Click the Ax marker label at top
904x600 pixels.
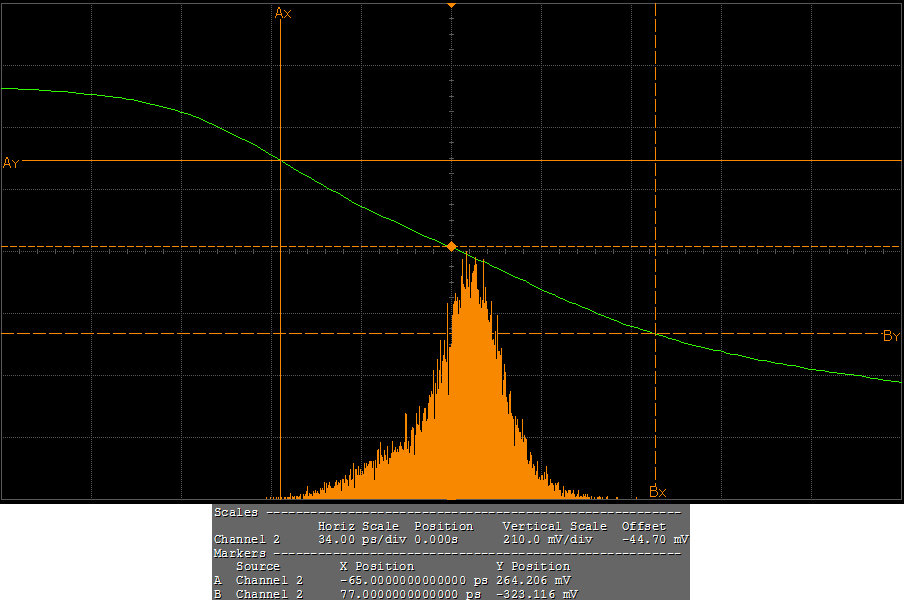pyautogui.click(x=283, y=13)
